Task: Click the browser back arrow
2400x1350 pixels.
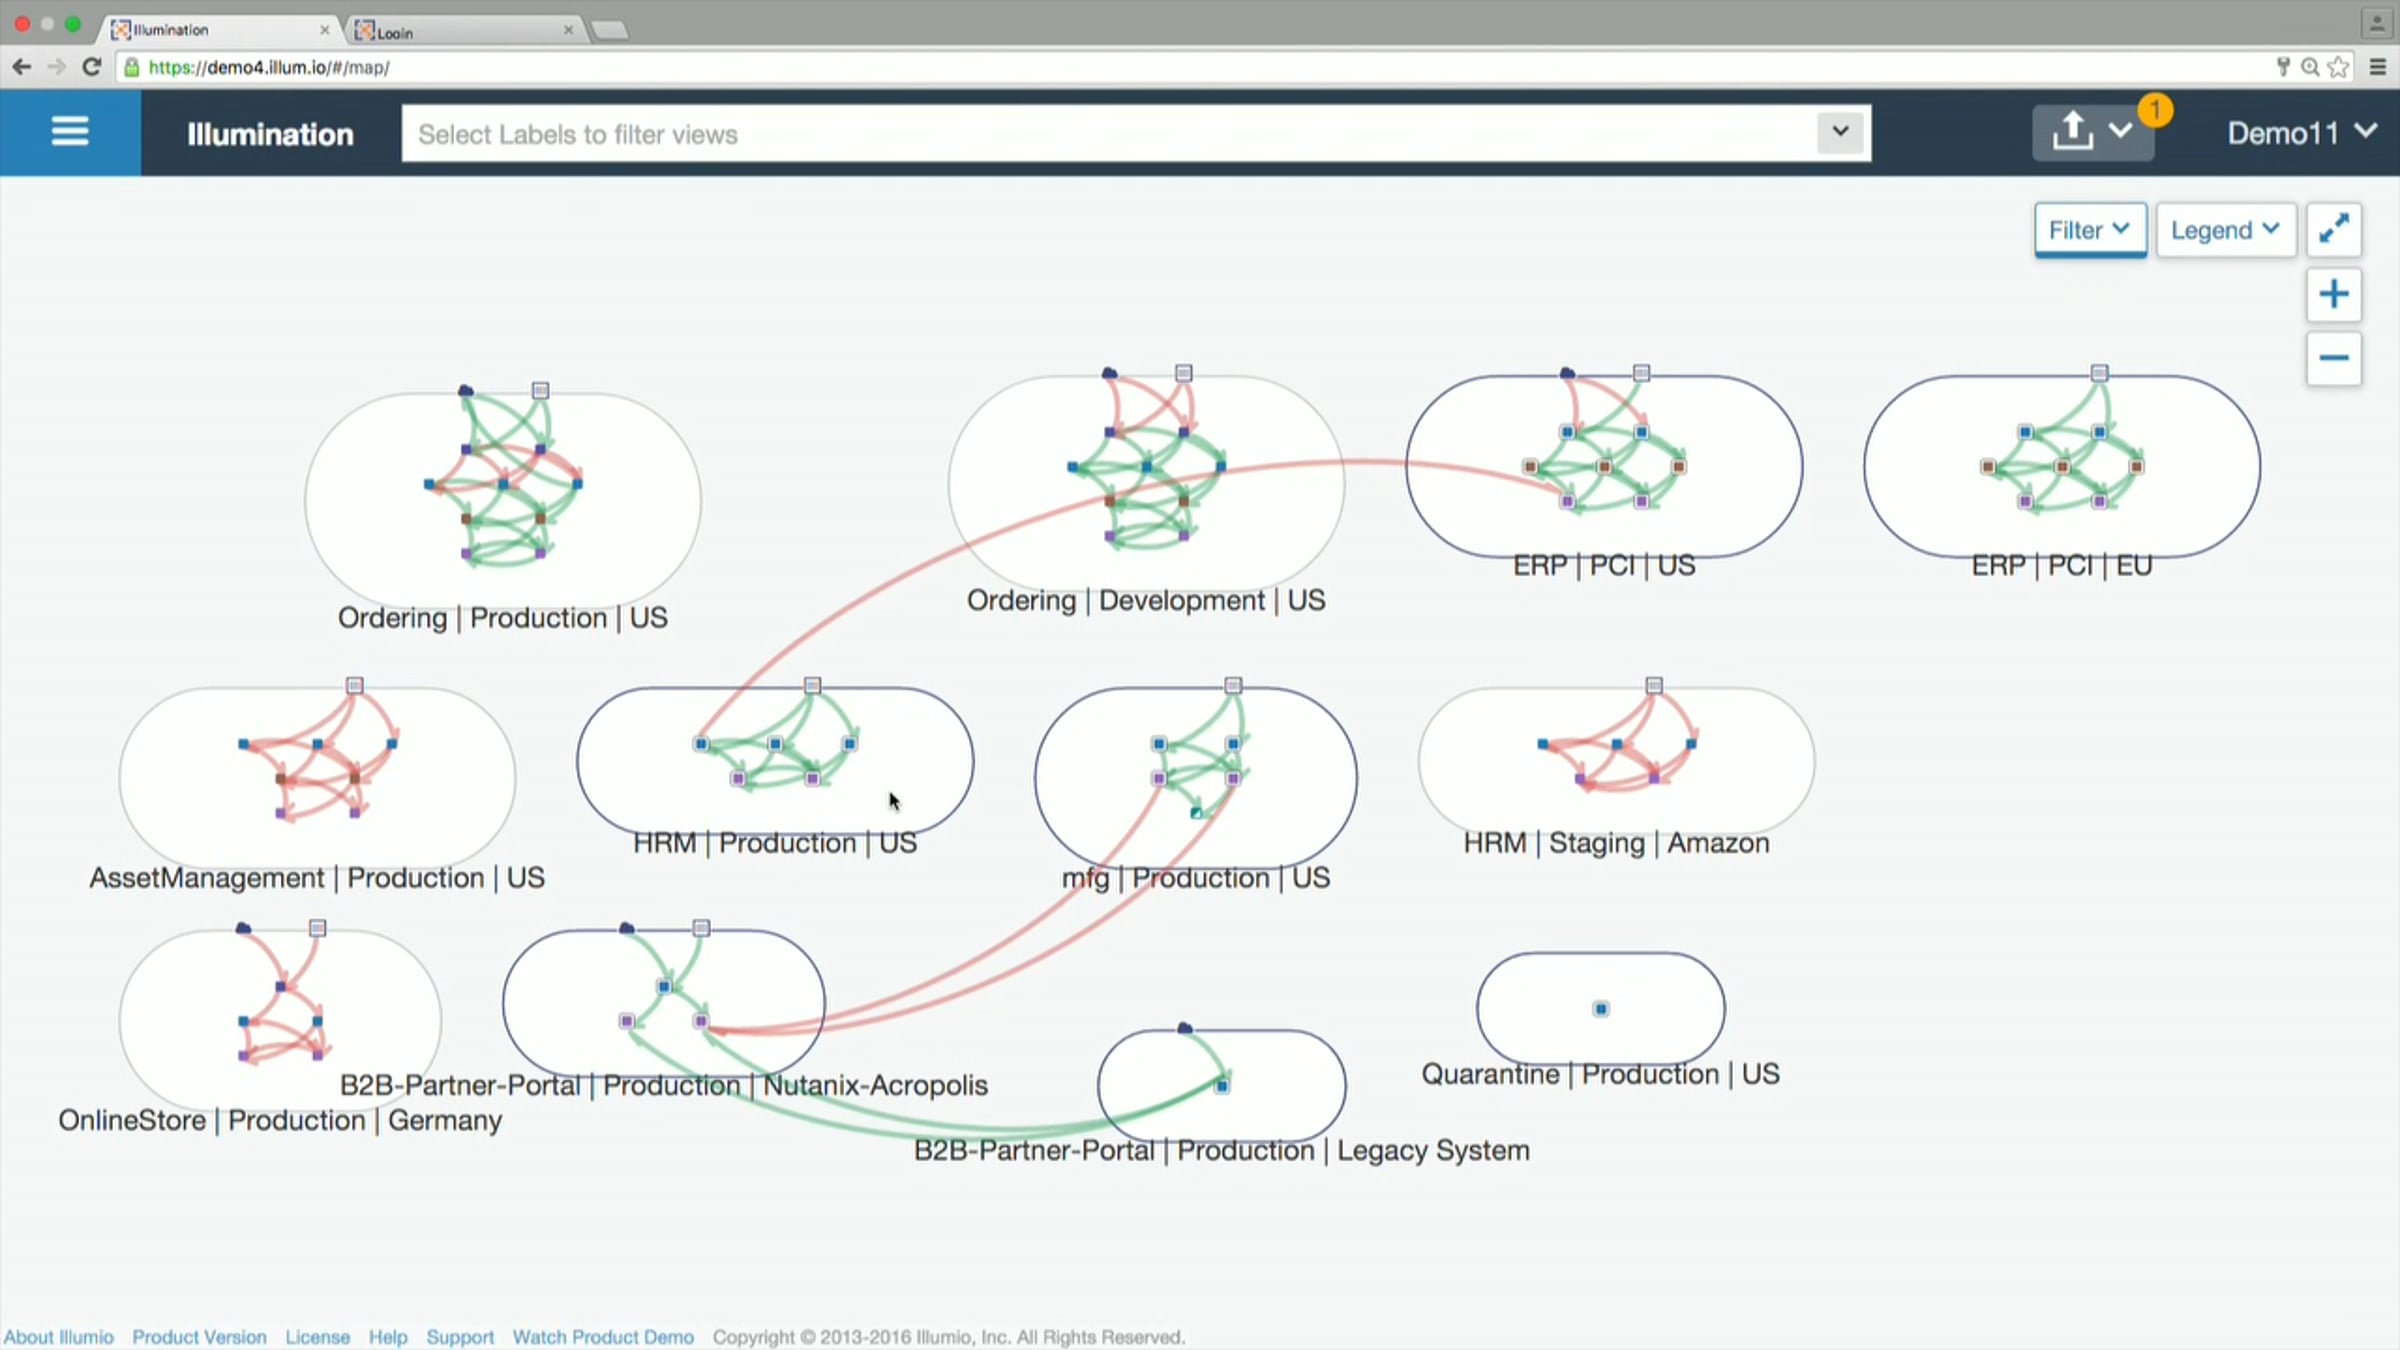Action: pyautogui.click(x=21, y=67)
